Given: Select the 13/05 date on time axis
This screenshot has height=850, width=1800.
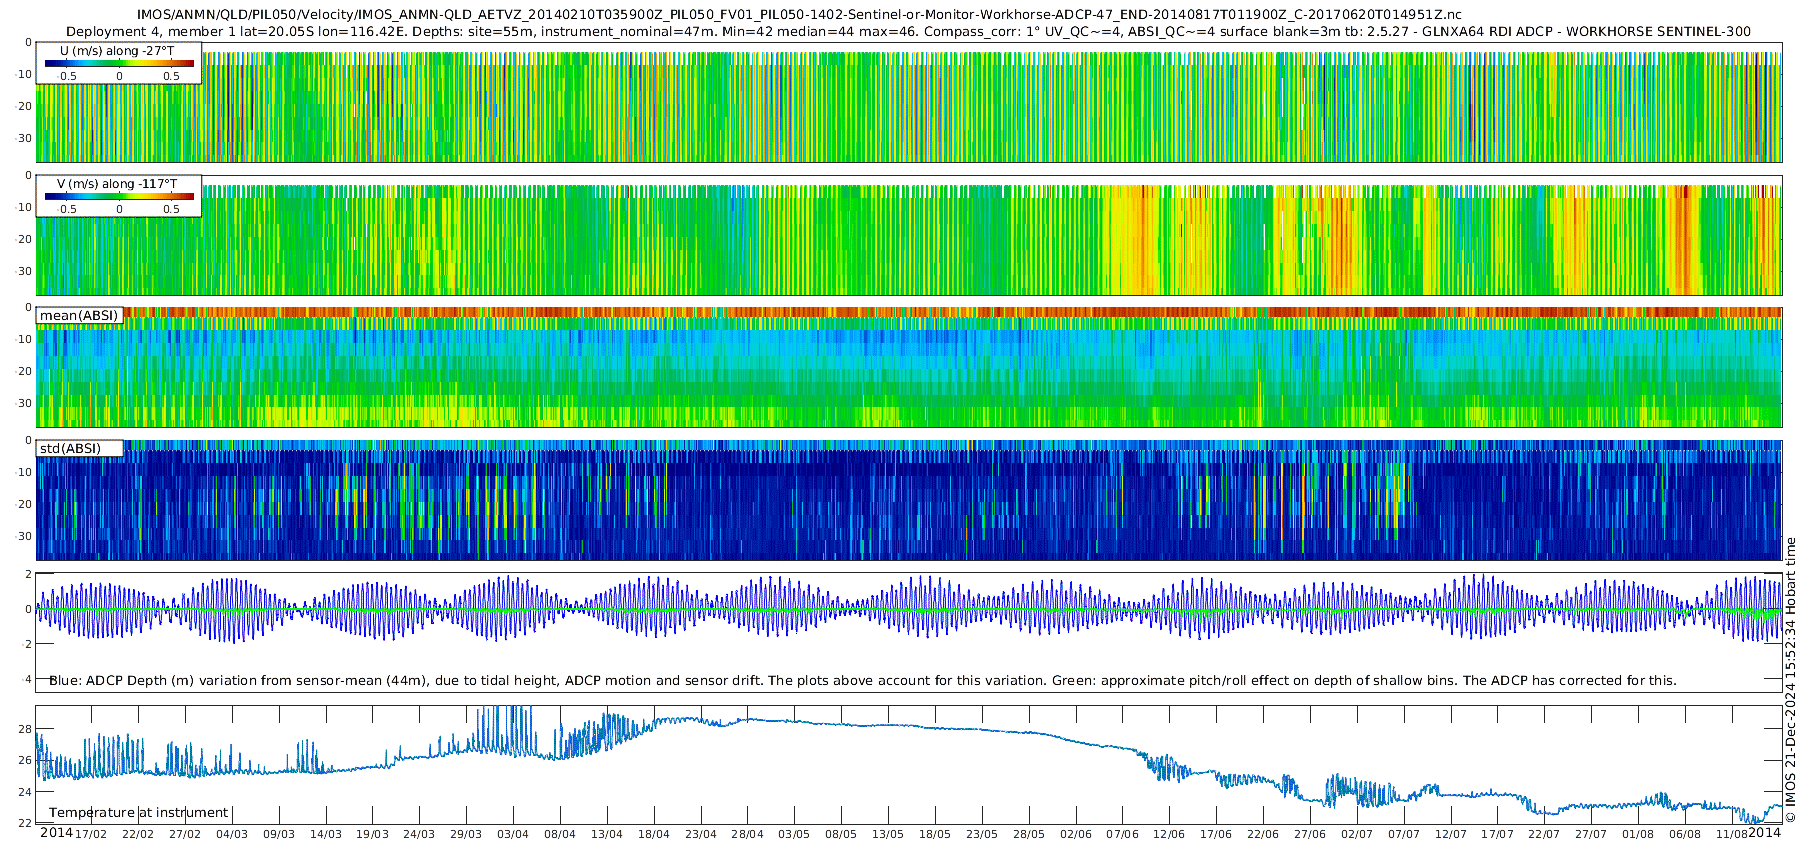Looking at the screenshot, I should tap(888, 834).
